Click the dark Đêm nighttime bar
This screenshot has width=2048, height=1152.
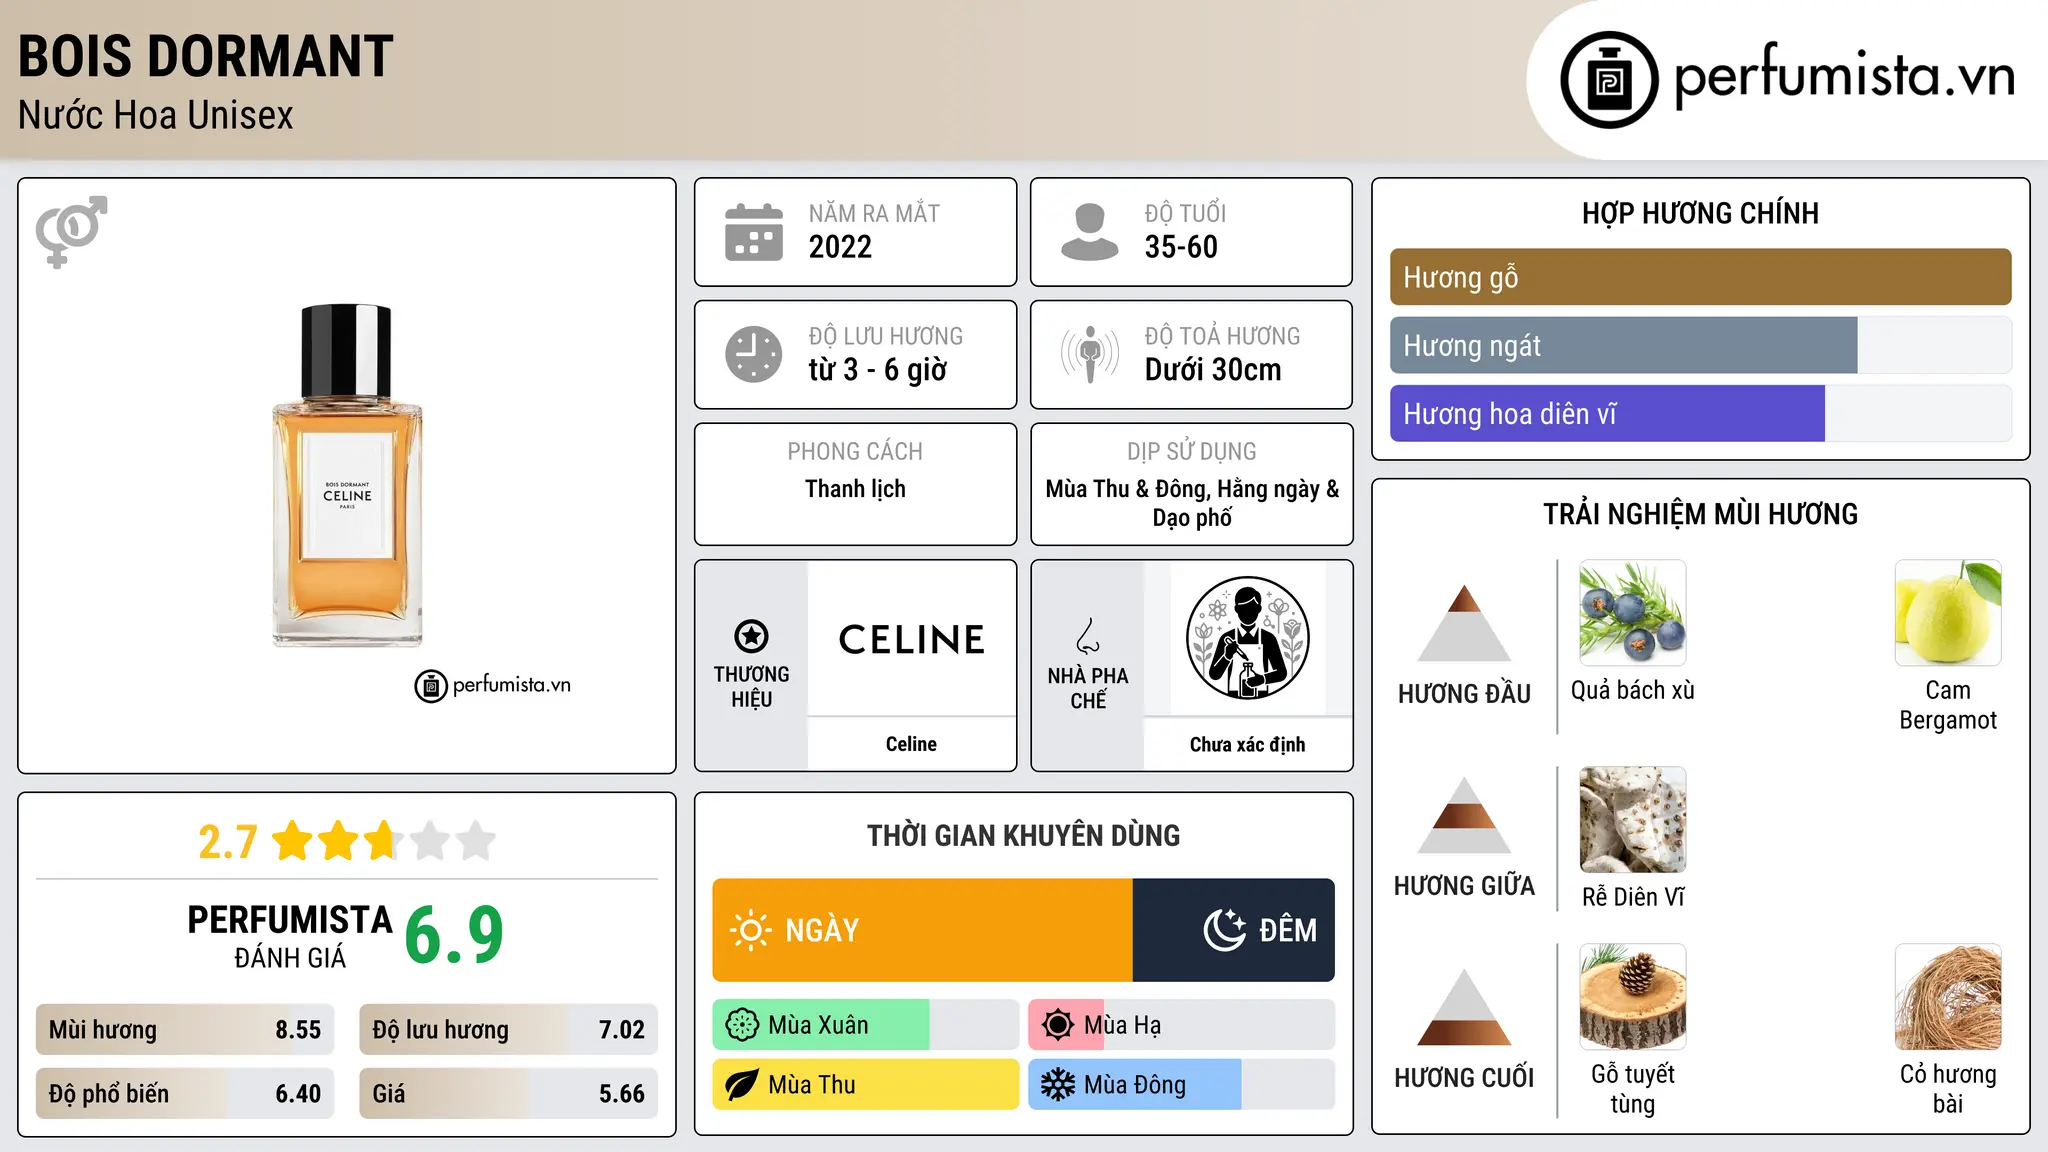[x=1234, y=930]
